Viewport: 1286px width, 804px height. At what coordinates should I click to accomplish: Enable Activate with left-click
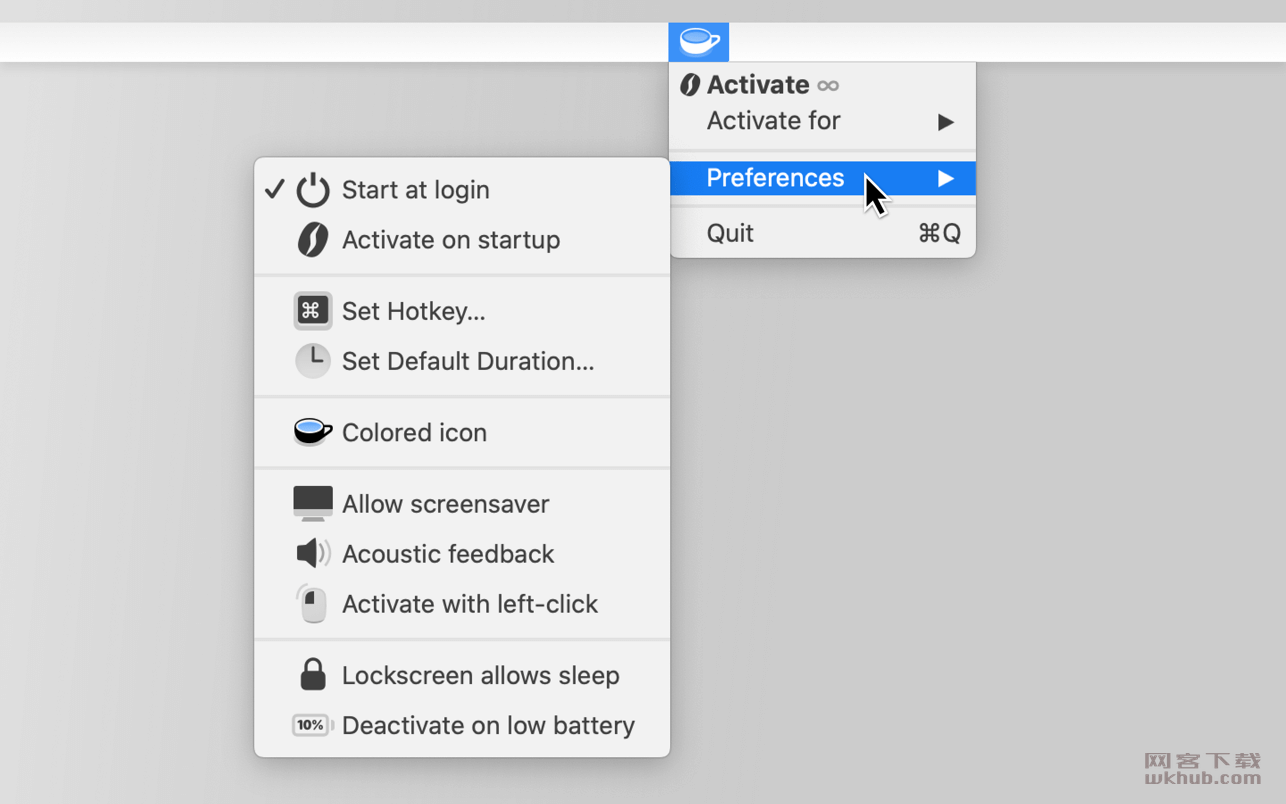(x=462, y=604)
